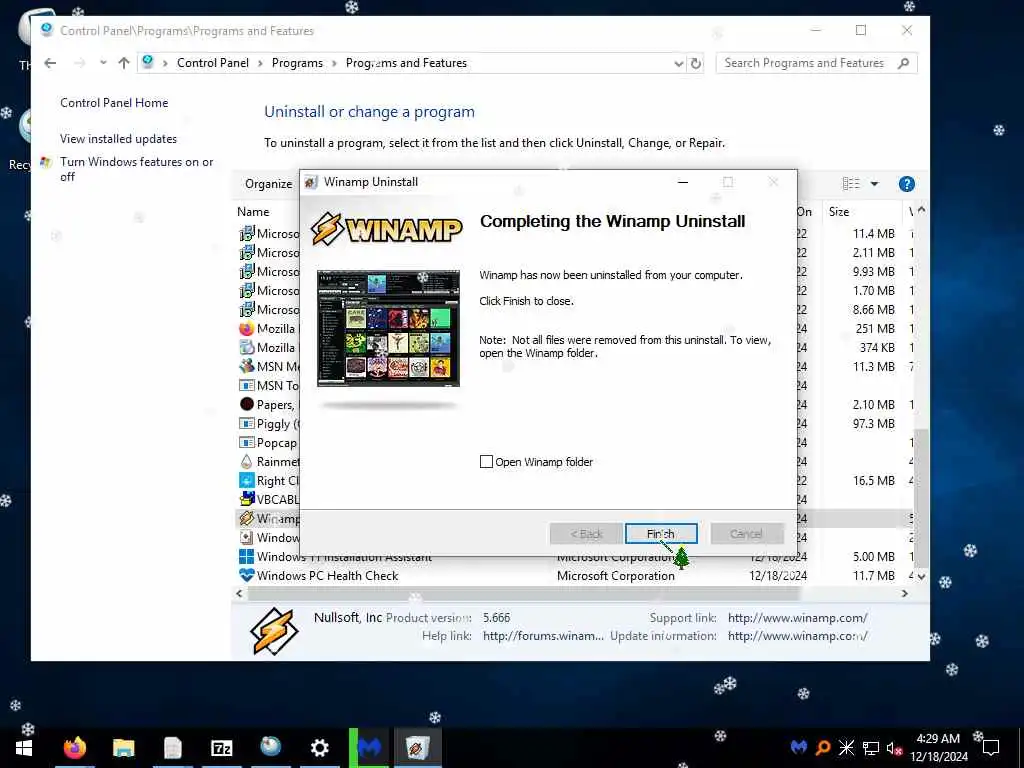Click the Mozilla Firefox icon in list

[246, 328]
